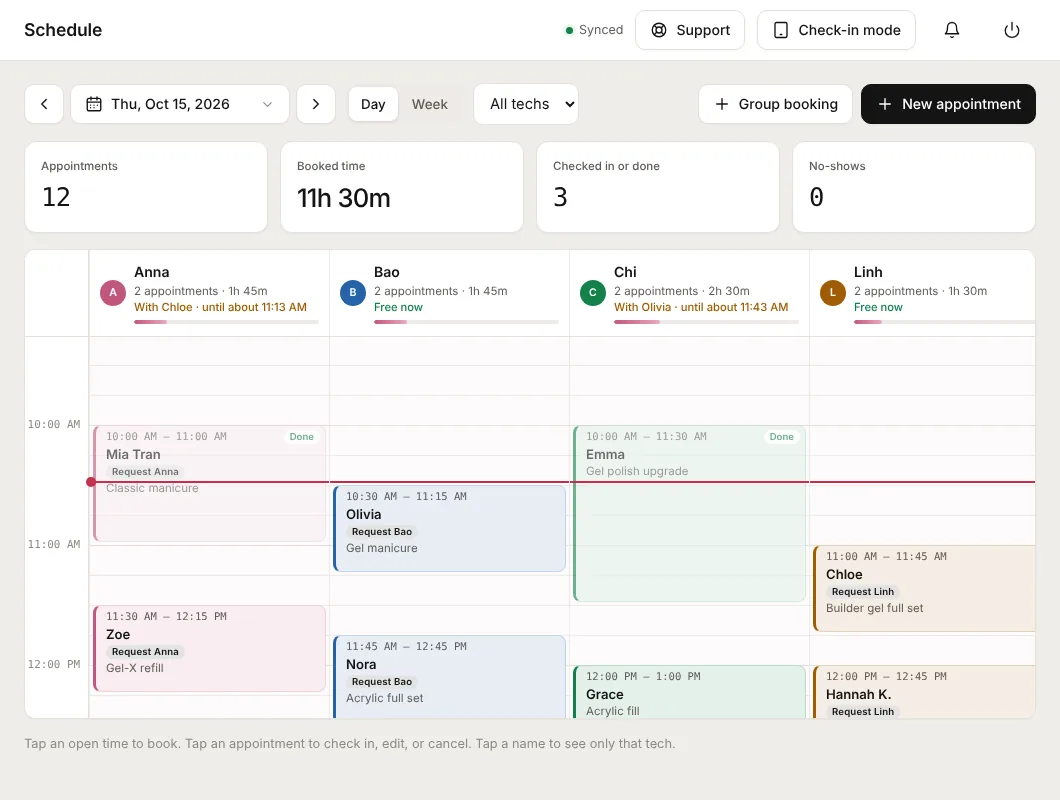Click the Request Bao tag on Nora's appointment
This screenshot has height=800, width=1060.
pos(382,682)
